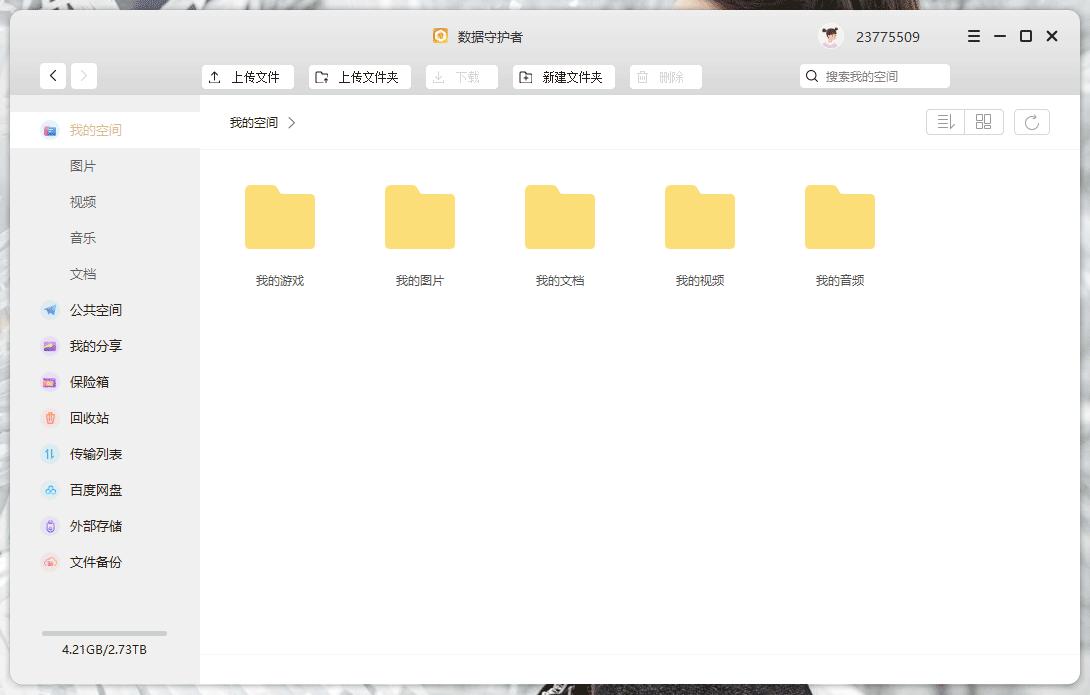This screenshot has height=695, width=1090.
Task: Switch to grid view layout
Action: (983, 121)
